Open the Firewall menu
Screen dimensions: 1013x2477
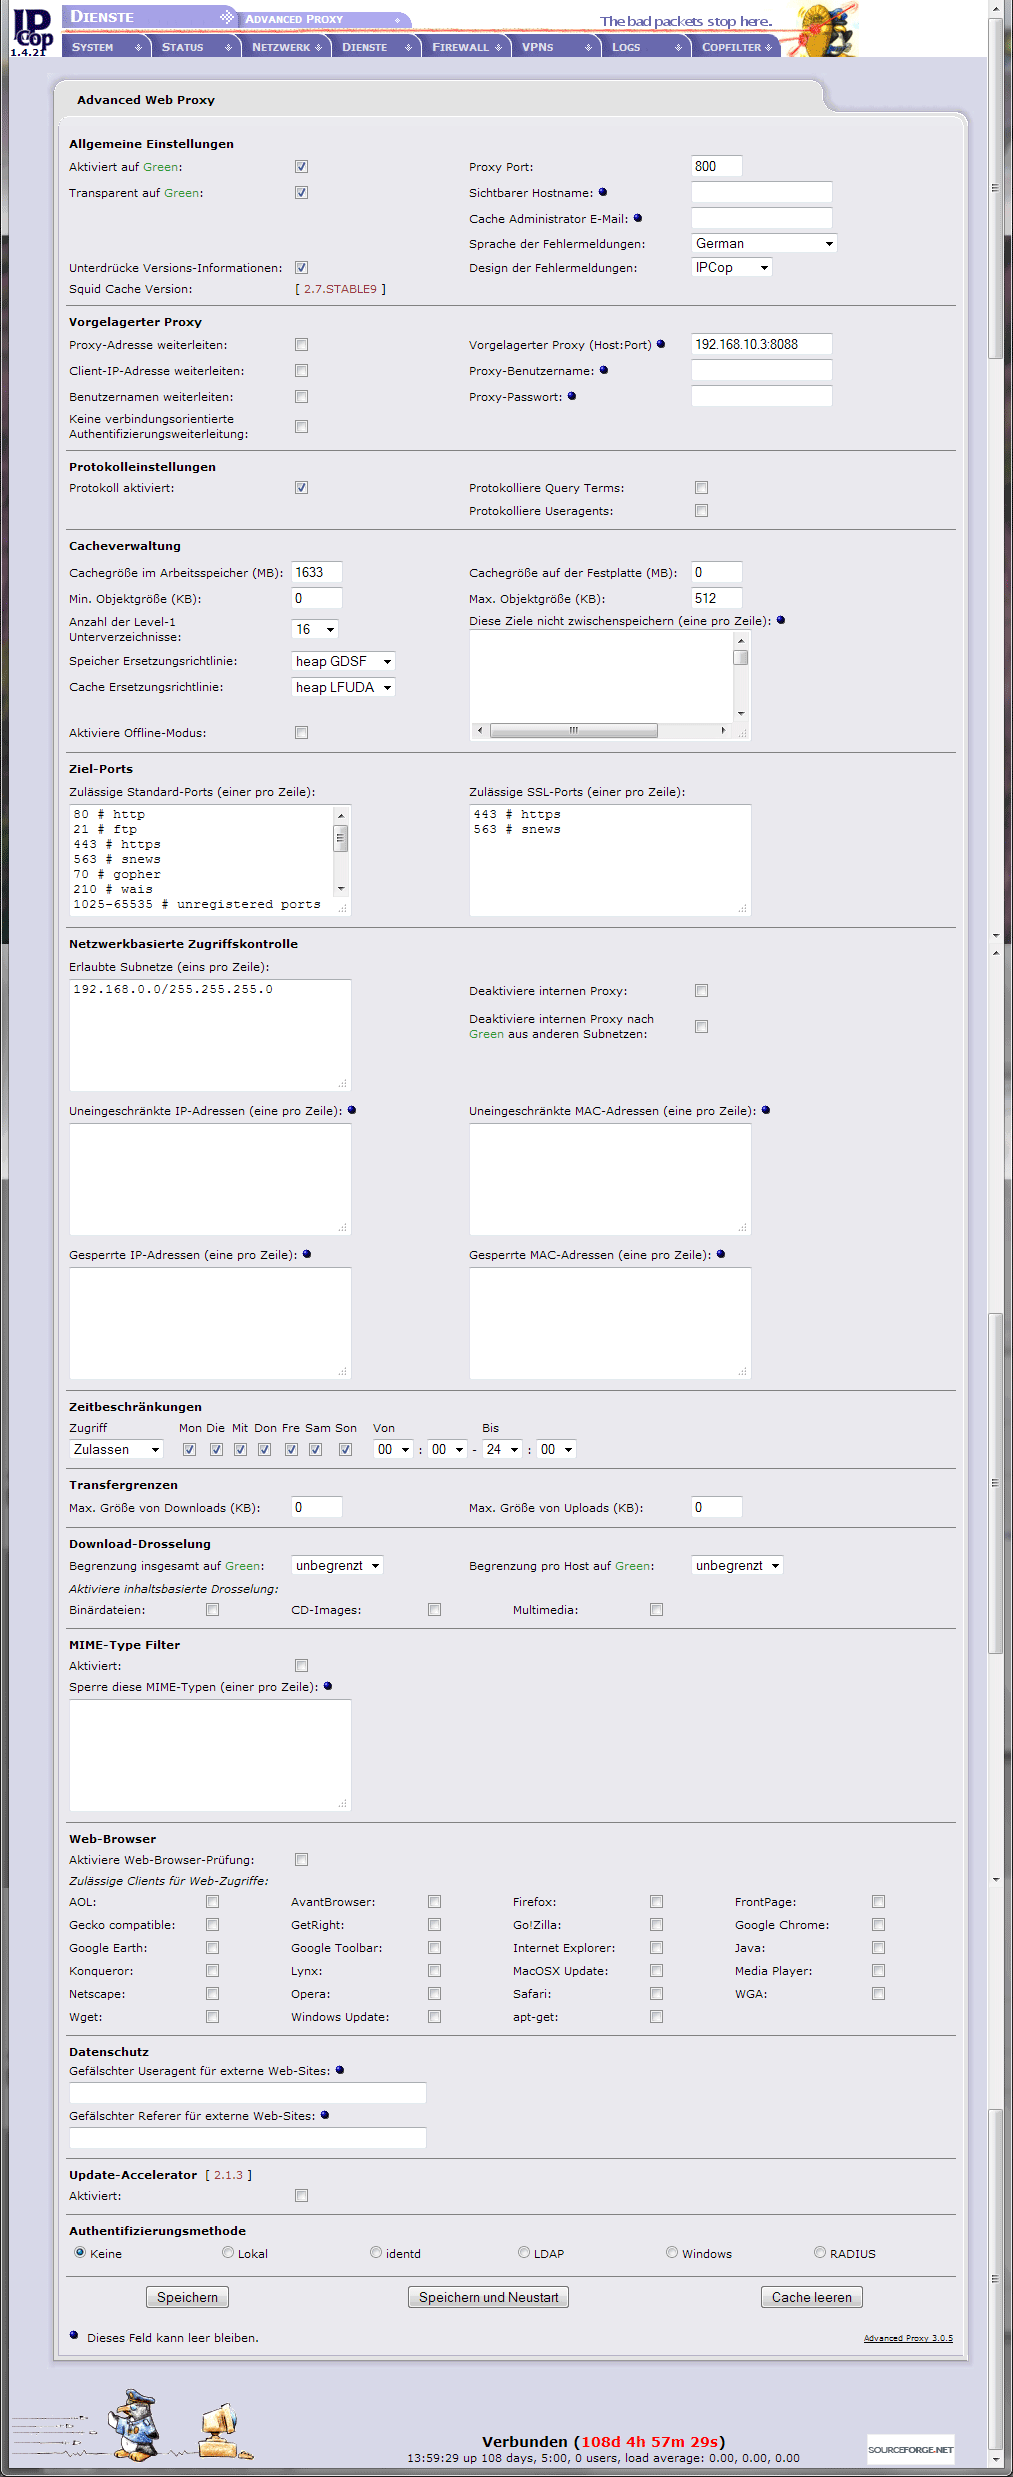coord(466,47)
